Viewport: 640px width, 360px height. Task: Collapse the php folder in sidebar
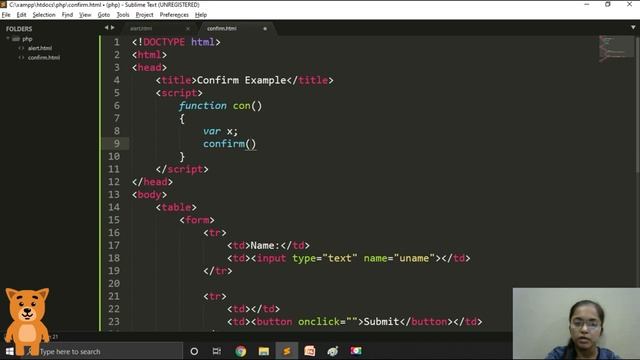tap(8, 39)
